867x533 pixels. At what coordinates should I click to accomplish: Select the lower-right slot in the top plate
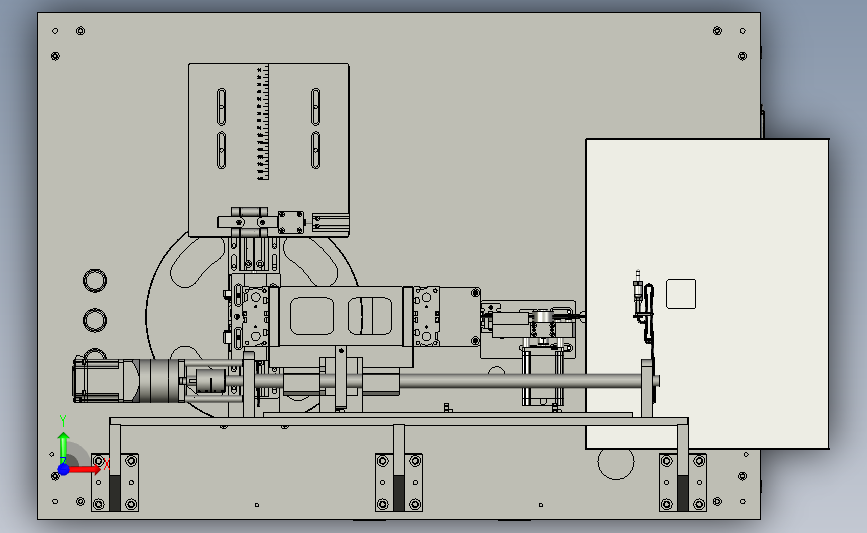(x=315, y=150)
